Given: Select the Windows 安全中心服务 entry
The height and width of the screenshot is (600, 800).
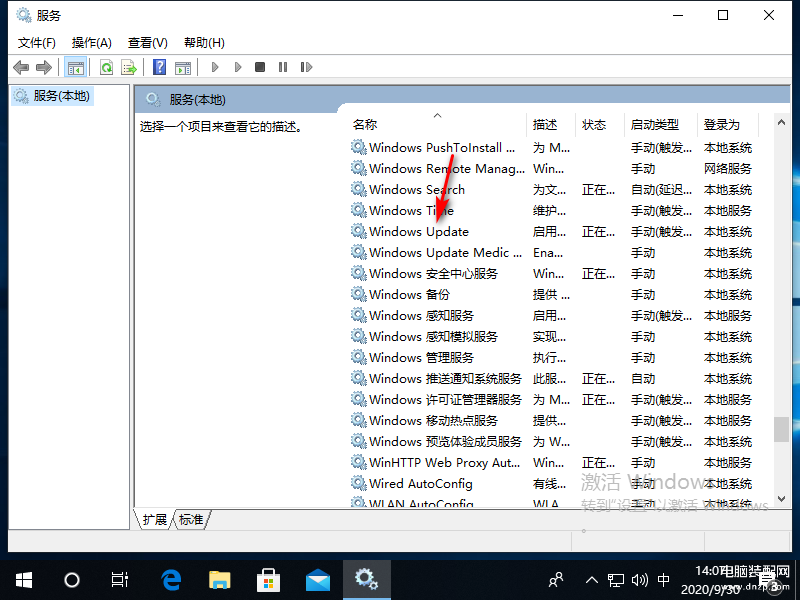Looking at the screenshot, I should [554, 273].
